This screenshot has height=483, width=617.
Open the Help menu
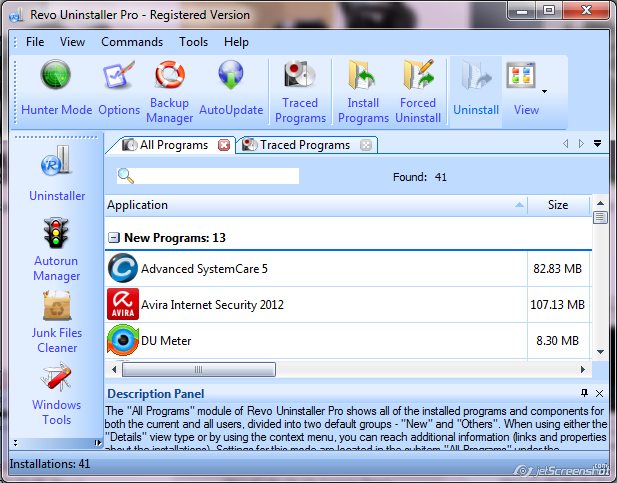point(236,42)
